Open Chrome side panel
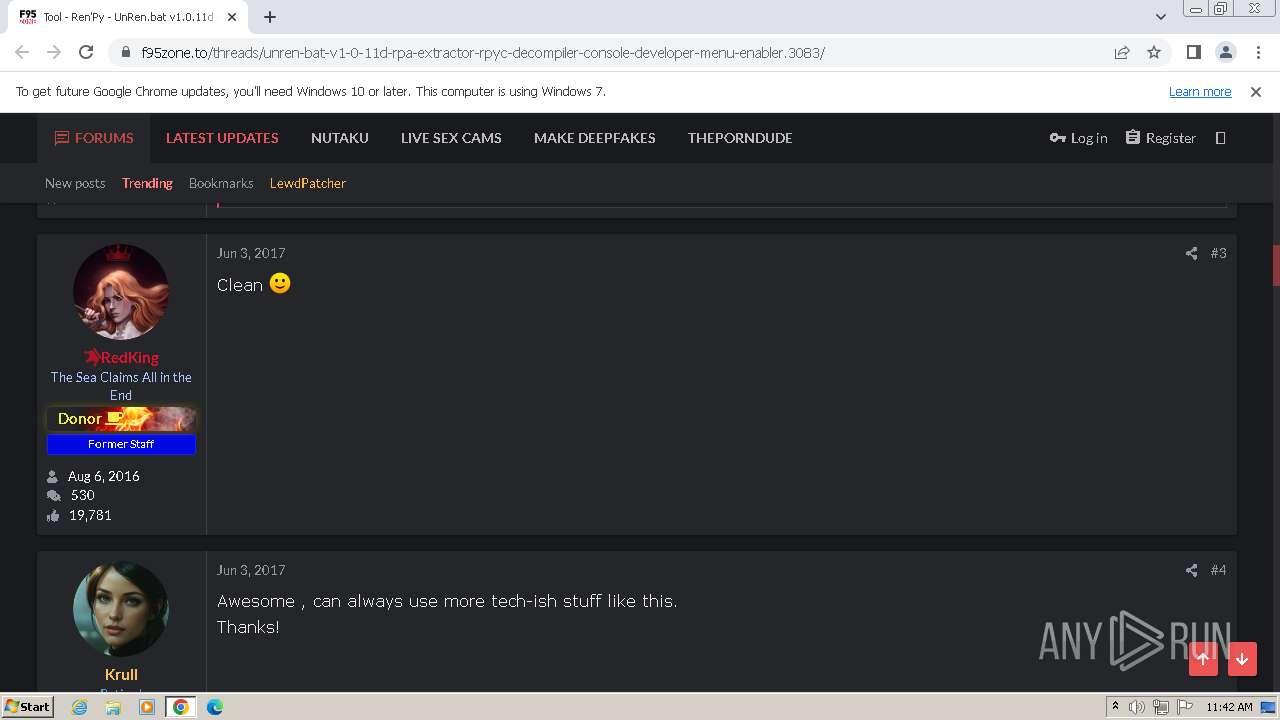 click(x=1193, y=52)
